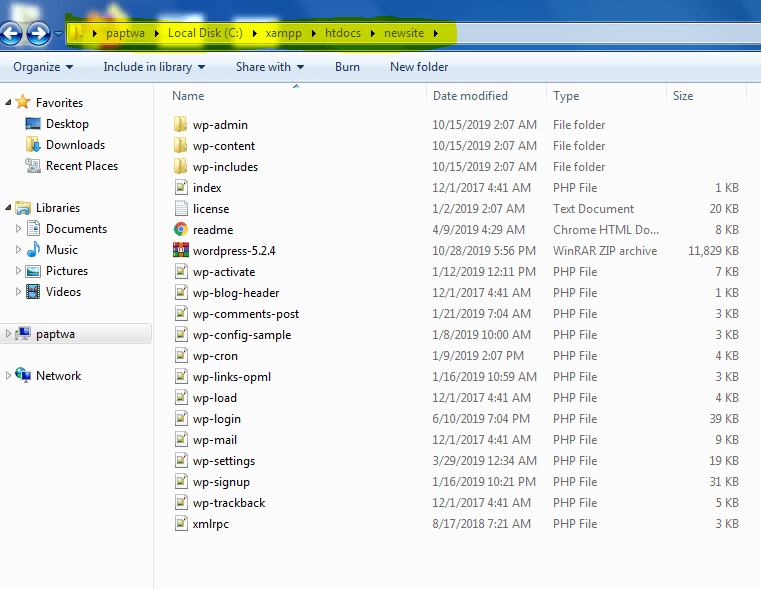Click the wp-mail file icon
The height and width of the screenshot is (589, 761).
(181, 439)
